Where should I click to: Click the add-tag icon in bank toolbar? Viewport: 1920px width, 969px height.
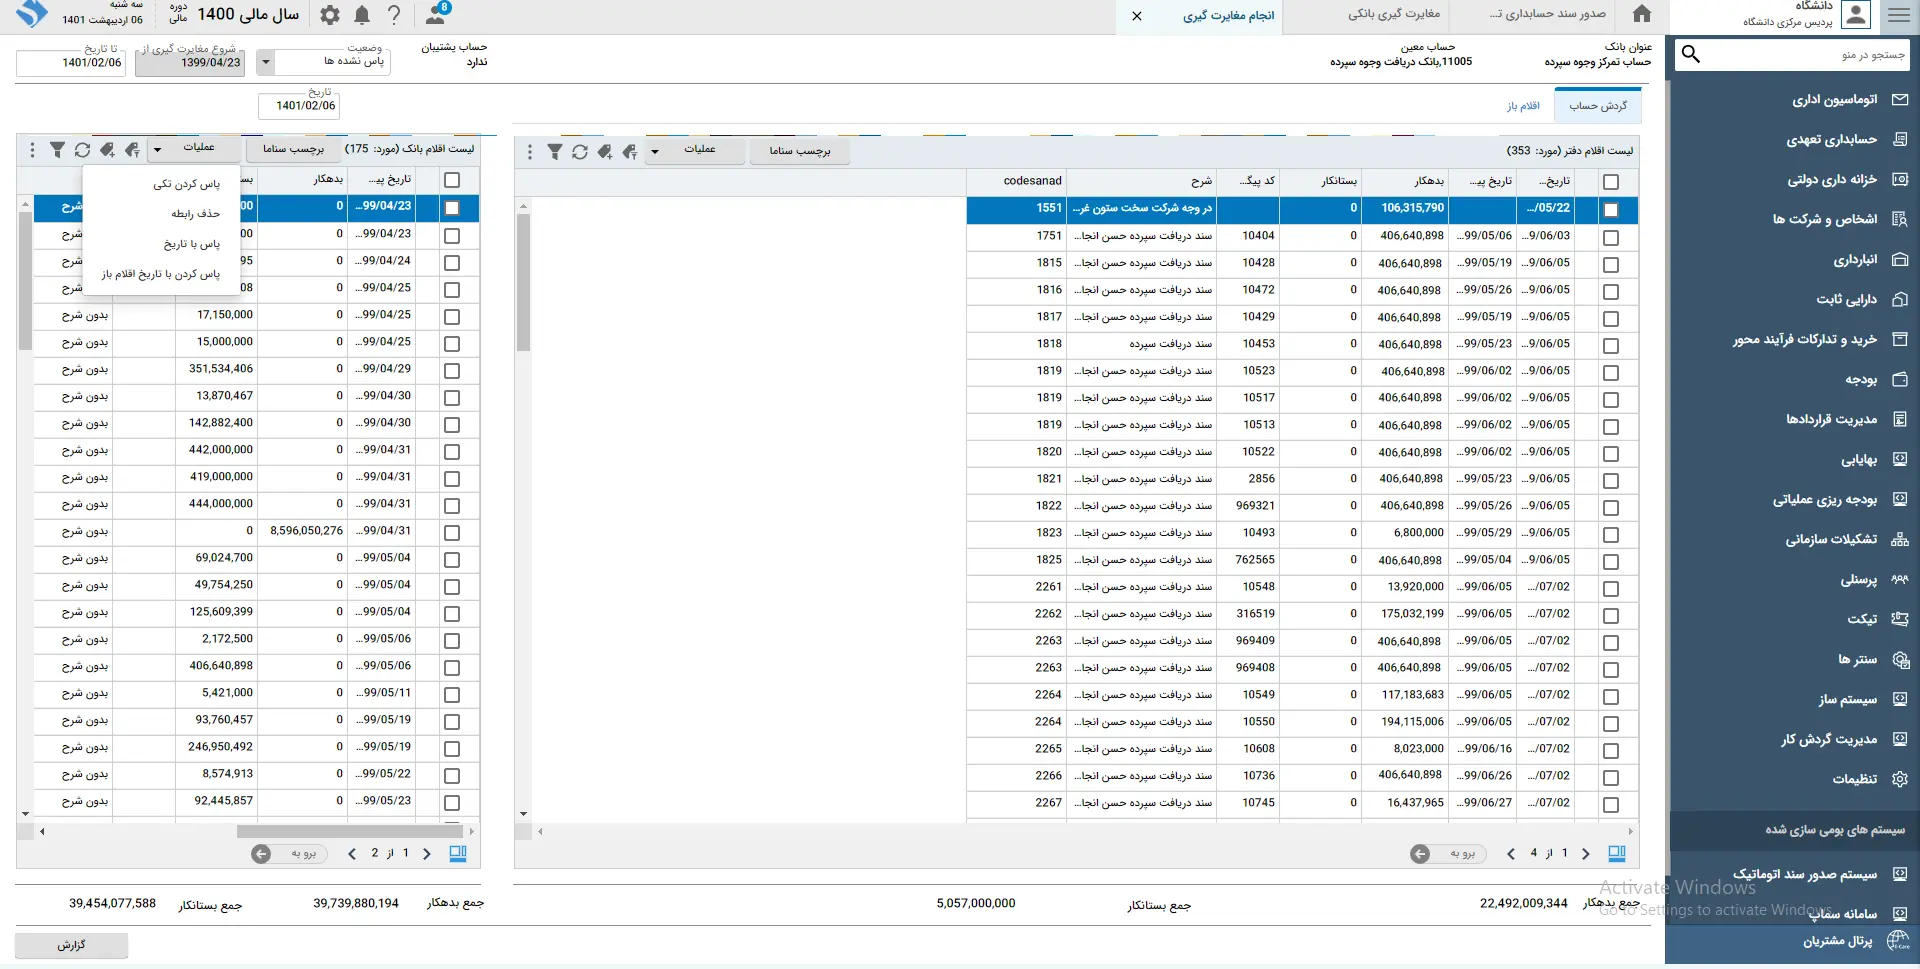pyautogui.click(x=107, y=150)
